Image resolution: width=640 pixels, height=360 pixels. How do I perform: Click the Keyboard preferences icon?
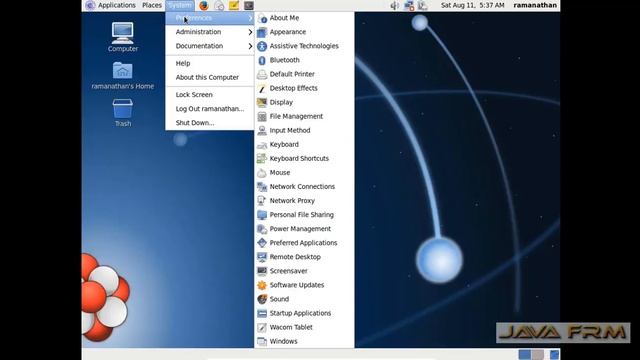[262, 144]
